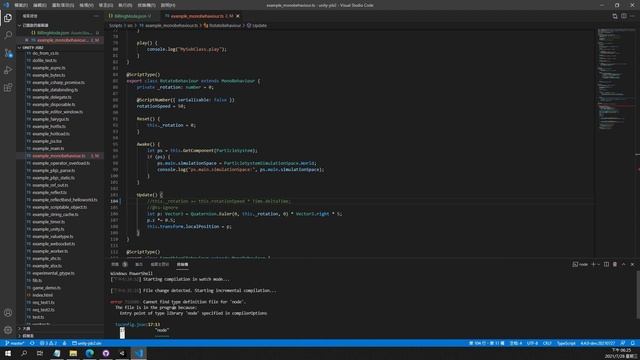The width and height of the screenshot is (640, 360).
Task: Open the 選取項目 (Selection) menu
Action: (x=63, y=5)
